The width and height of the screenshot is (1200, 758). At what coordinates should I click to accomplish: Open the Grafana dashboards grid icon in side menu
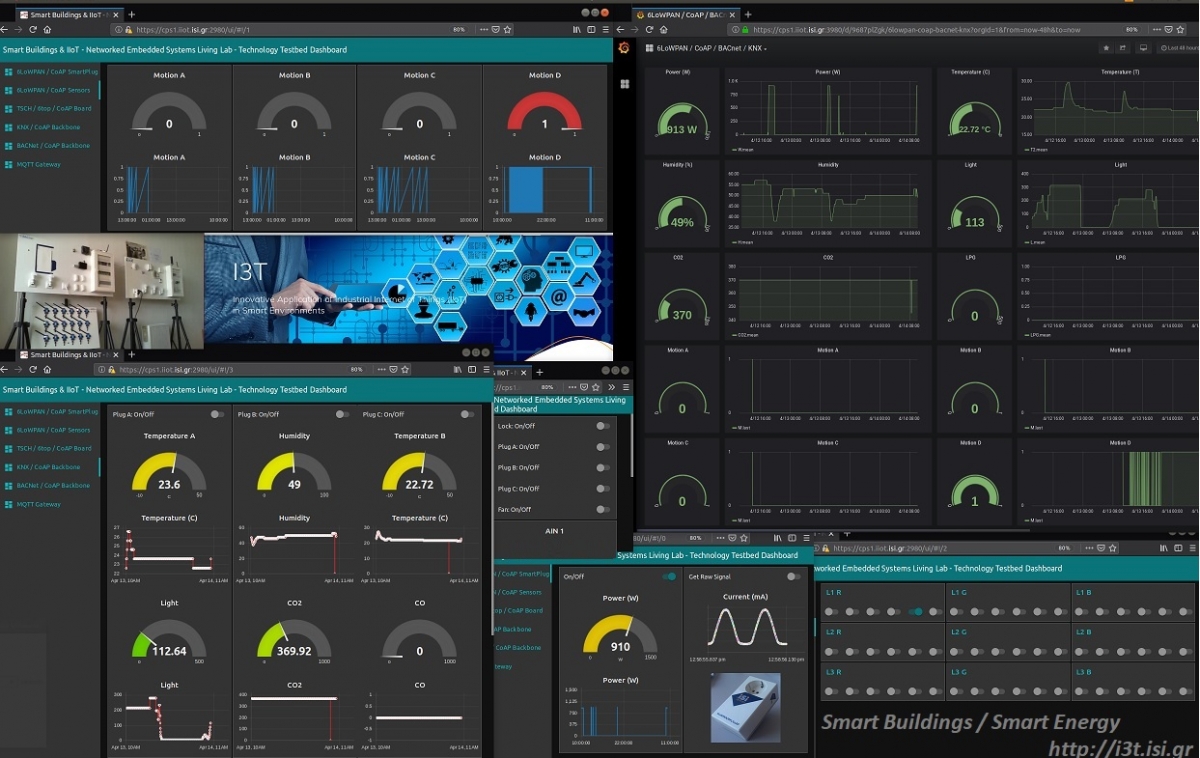point(624,84)
